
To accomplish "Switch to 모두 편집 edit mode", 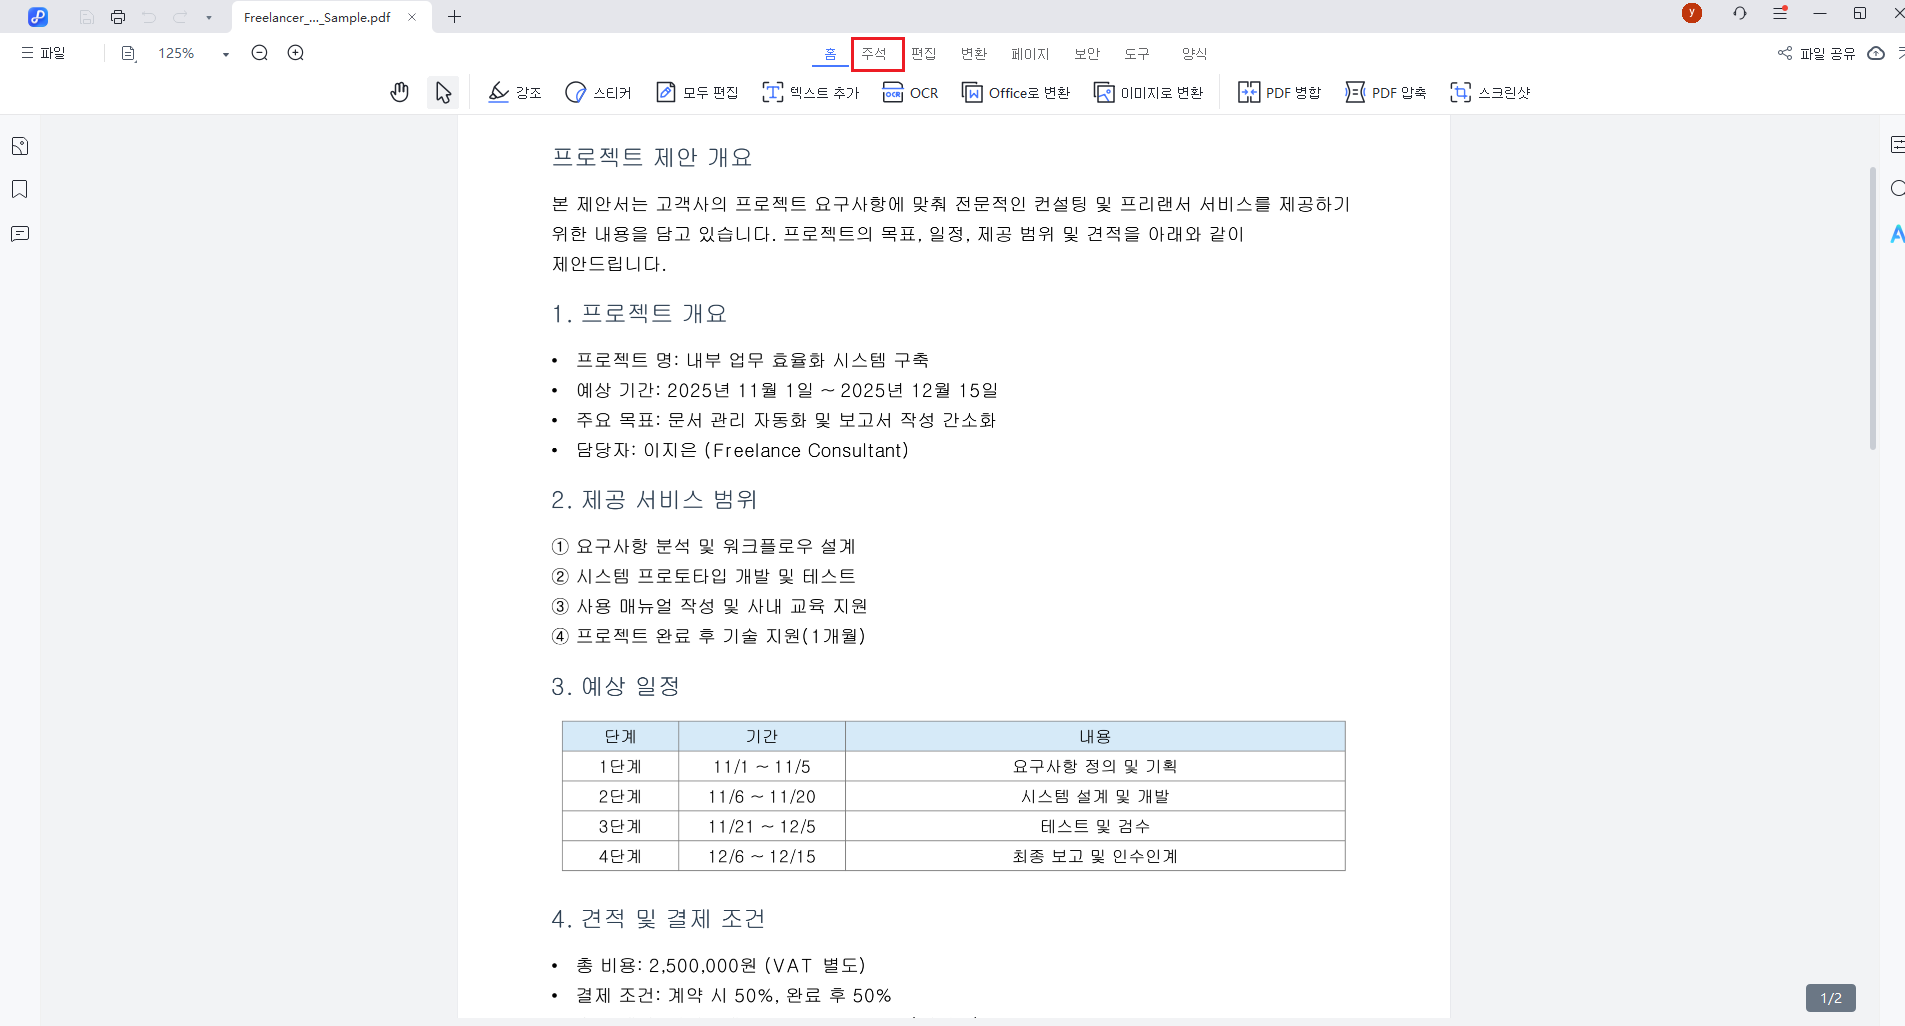I will click(697, 92).
